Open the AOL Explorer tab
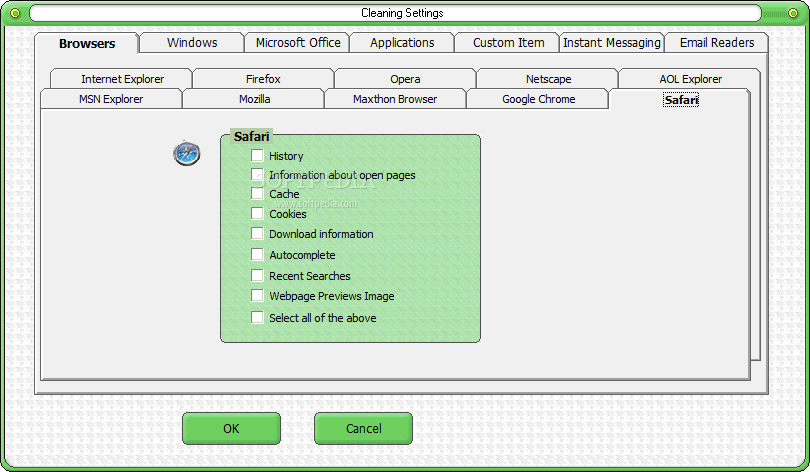The image size is (810, 472). point(690,79)
